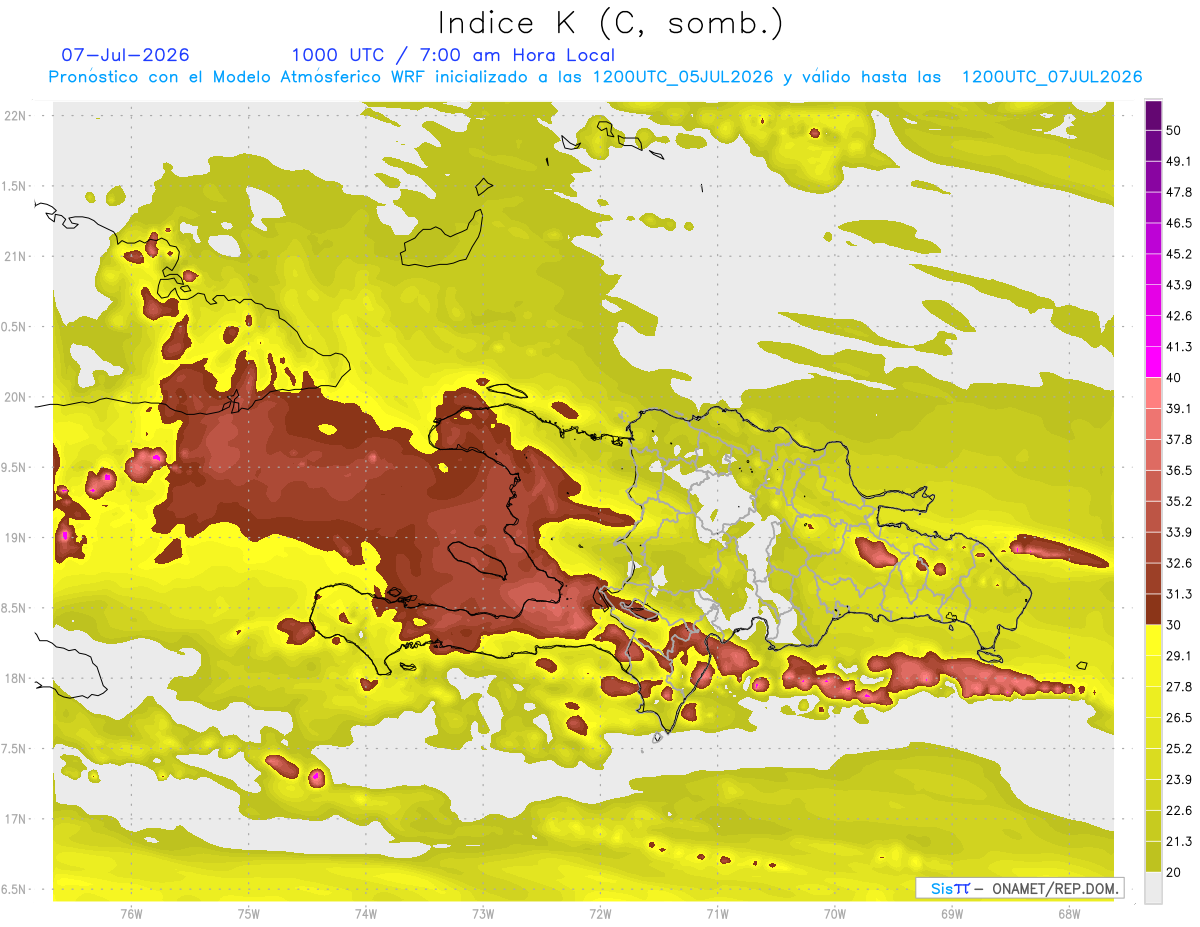Click the colorbar value "50"

1174,130
